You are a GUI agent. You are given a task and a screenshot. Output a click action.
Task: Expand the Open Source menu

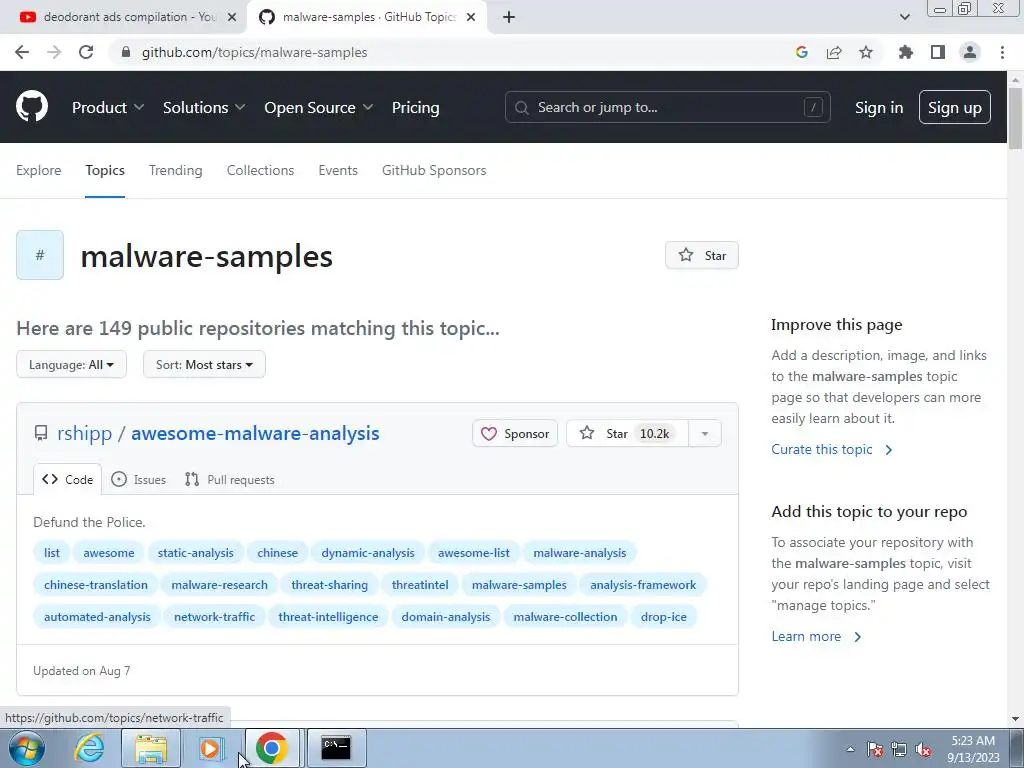click(319, 107)
